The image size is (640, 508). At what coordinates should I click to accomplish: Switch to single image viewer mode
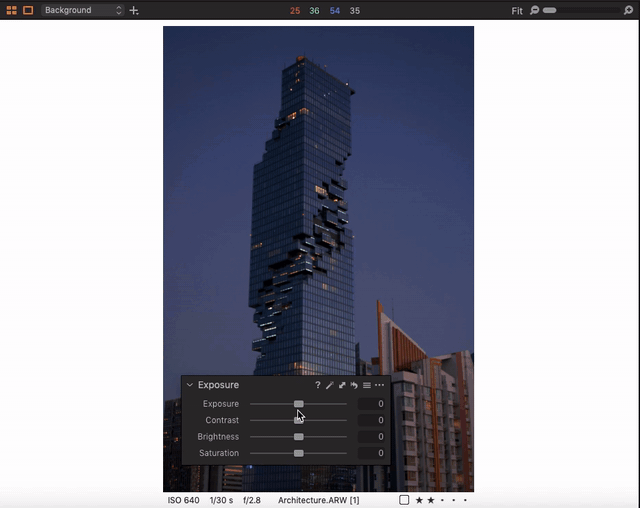(28, 10)
